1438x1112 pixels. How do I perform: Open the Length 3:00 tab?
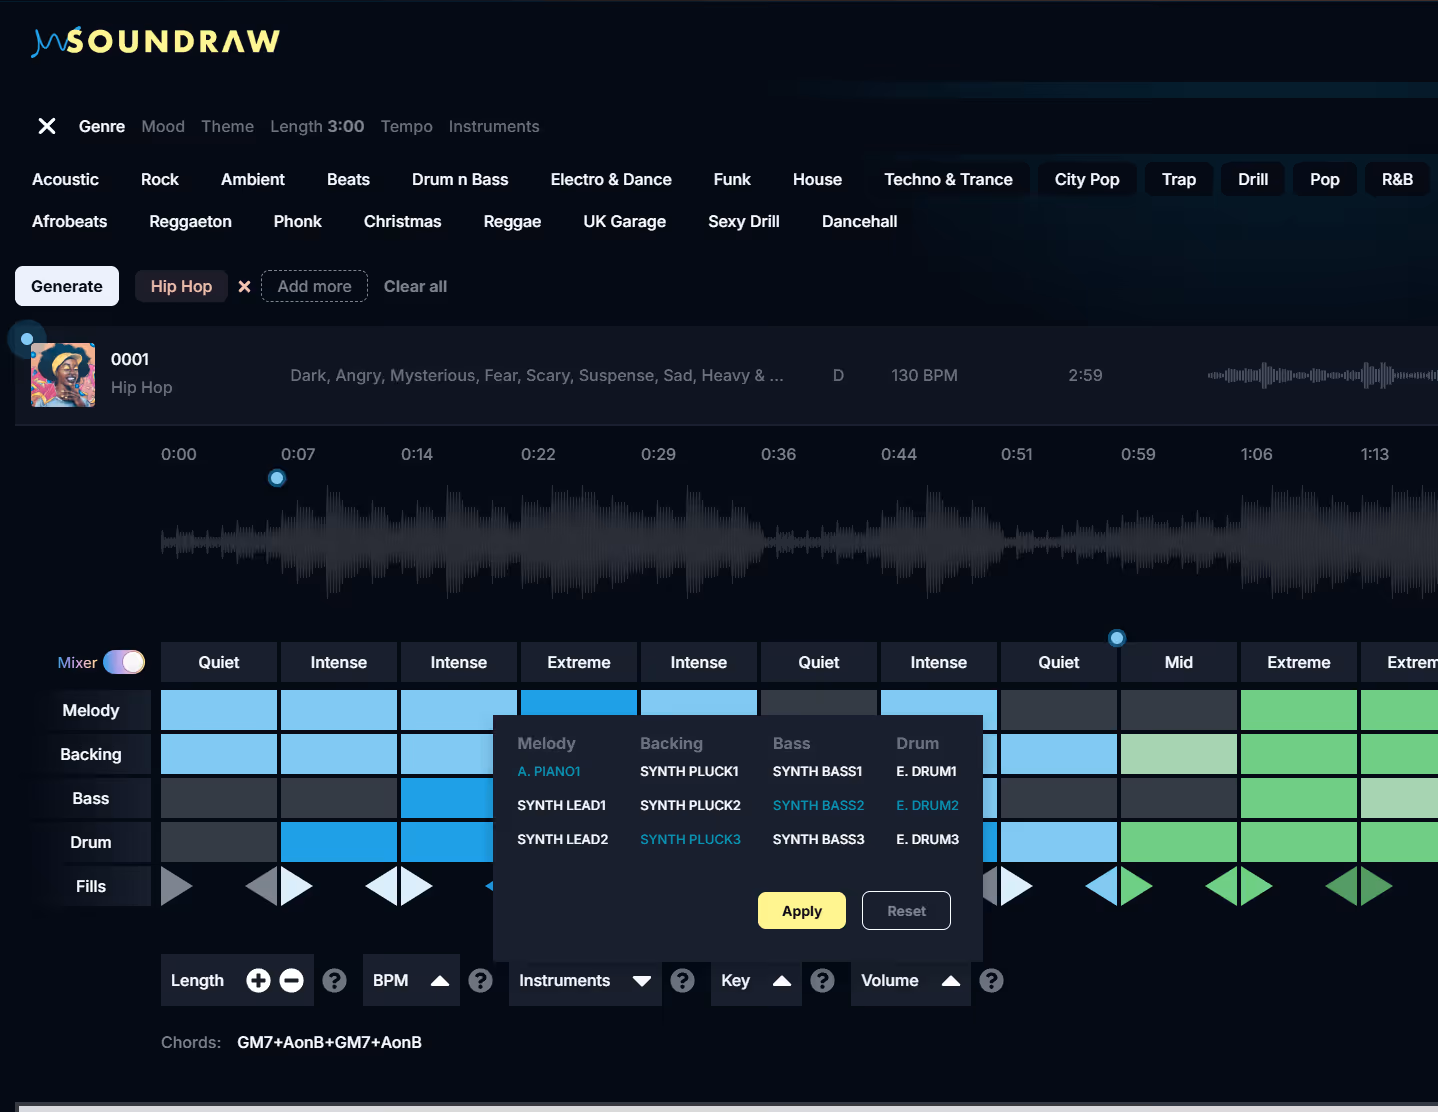pyautogui.click(x=317, y=126)
